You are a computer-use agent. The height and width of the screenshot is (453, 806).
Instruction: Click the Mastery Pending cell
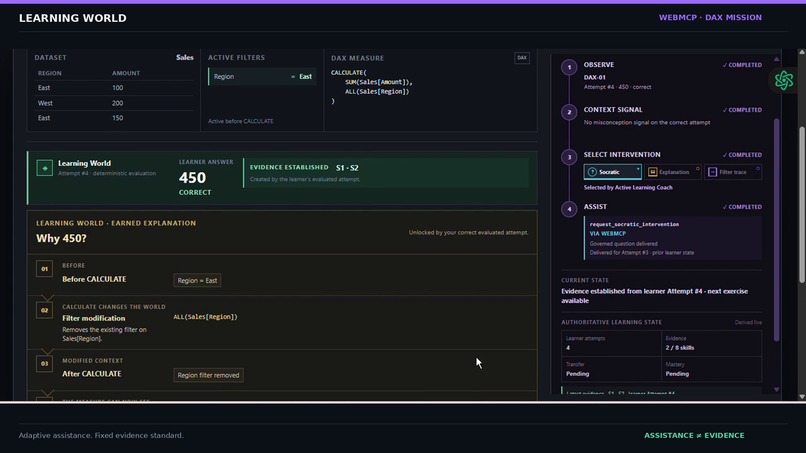(711, 369)
